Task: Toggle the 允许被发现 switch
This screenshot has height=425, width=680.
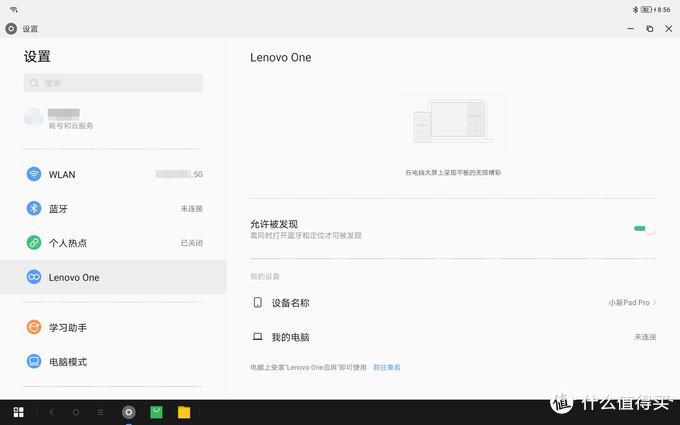Action: 645,229
